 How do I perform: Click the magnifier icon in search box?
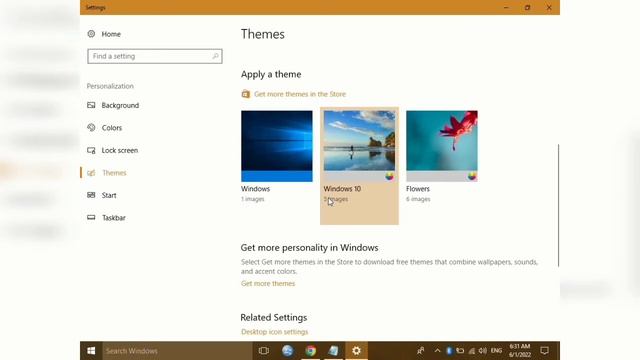point(215,56)
